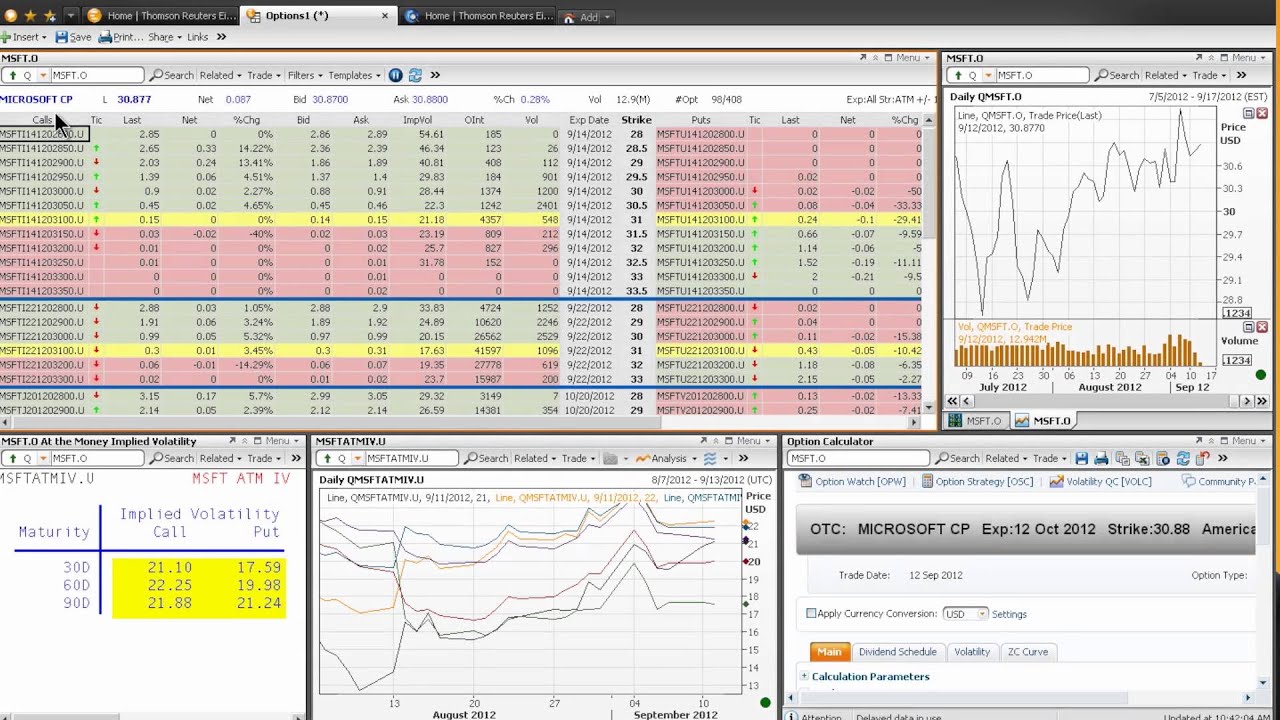
Task: Close the volume chart legend box
Action: 1262,327
